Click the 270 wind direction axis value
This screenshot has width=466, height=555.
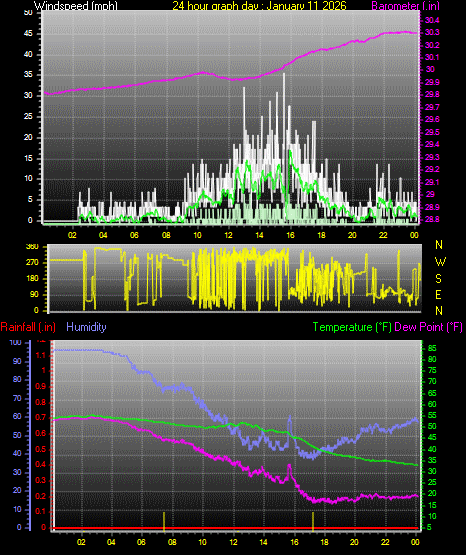[x=32, y=263]
